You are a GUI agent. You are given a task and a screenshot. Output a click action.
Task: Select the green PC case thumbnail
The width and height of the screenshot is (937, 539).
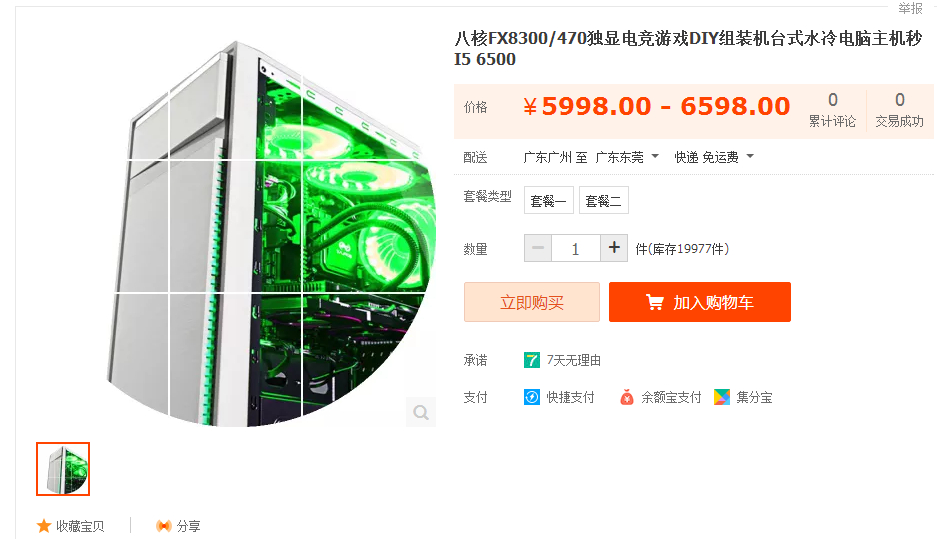[63, 469]
